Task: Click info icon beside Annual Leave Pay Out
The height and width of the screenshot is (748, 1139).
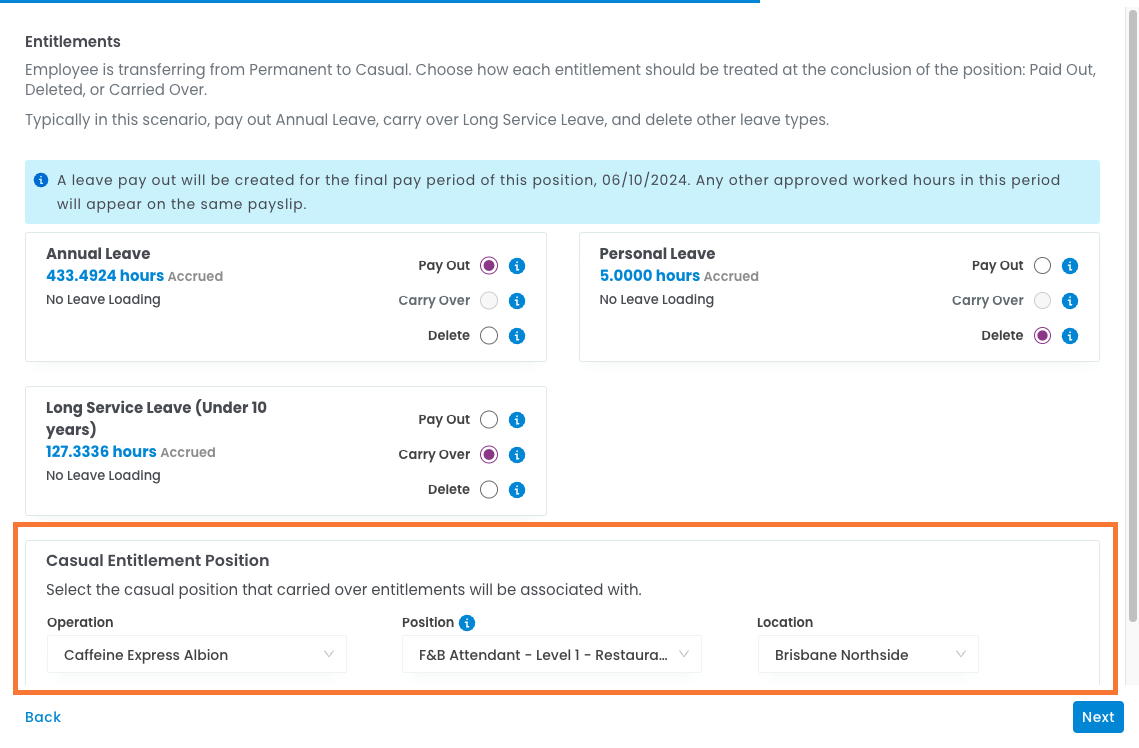Action: (x=517, y=266)
